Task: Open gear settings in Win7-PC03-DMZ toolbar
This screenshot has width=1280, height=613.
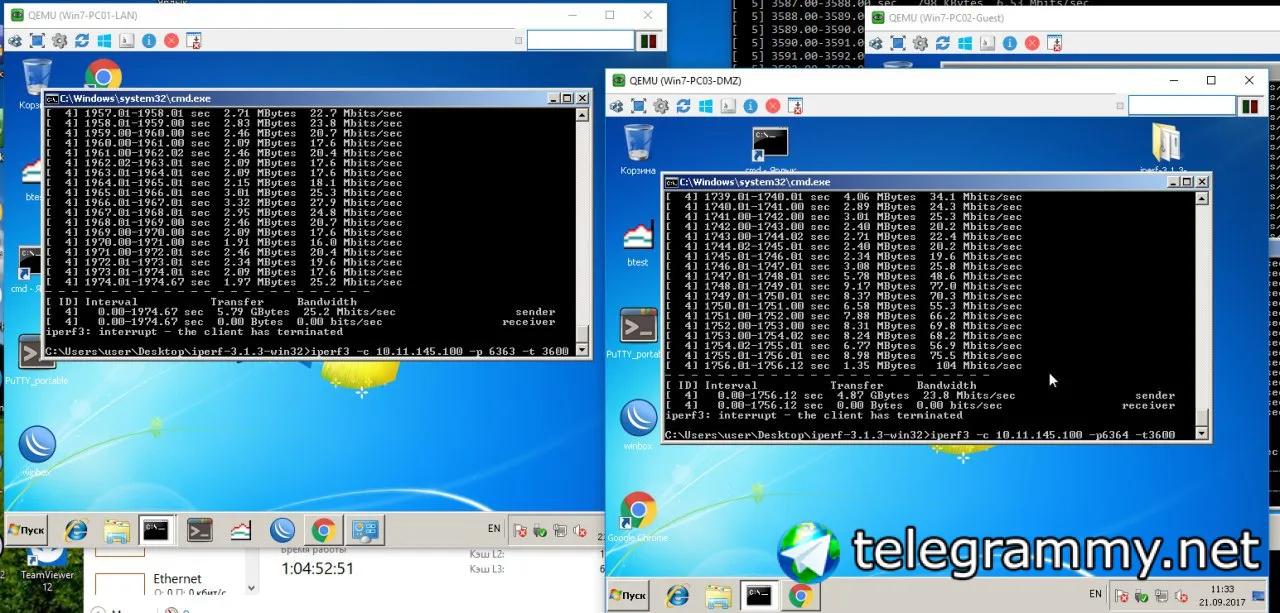Action: (x=661, y=105)
